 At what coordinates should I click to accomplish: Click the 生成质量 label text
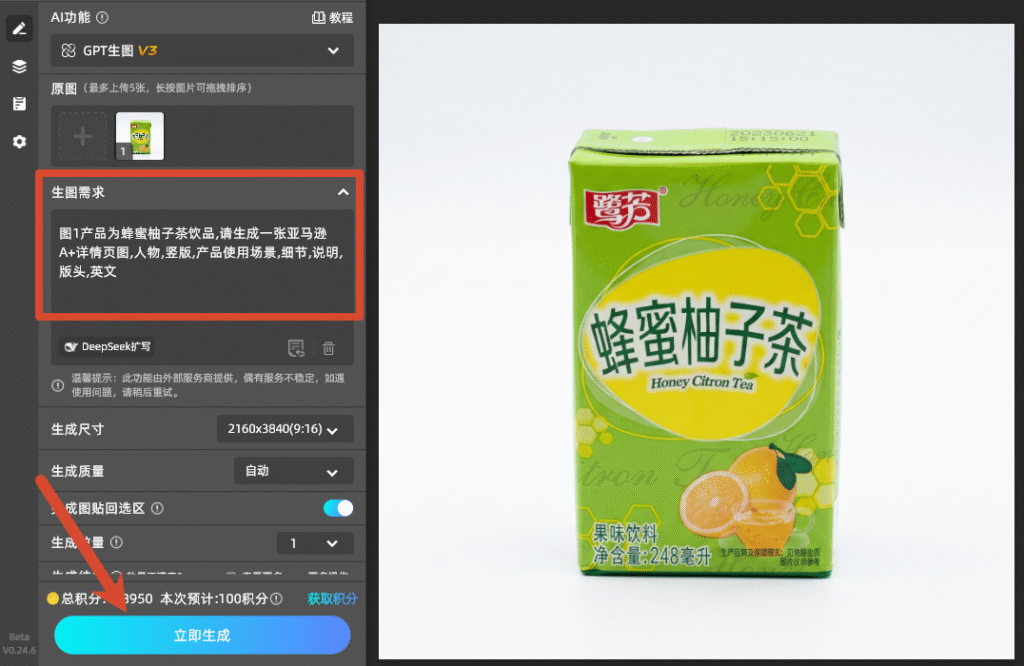tap(77, 471)
